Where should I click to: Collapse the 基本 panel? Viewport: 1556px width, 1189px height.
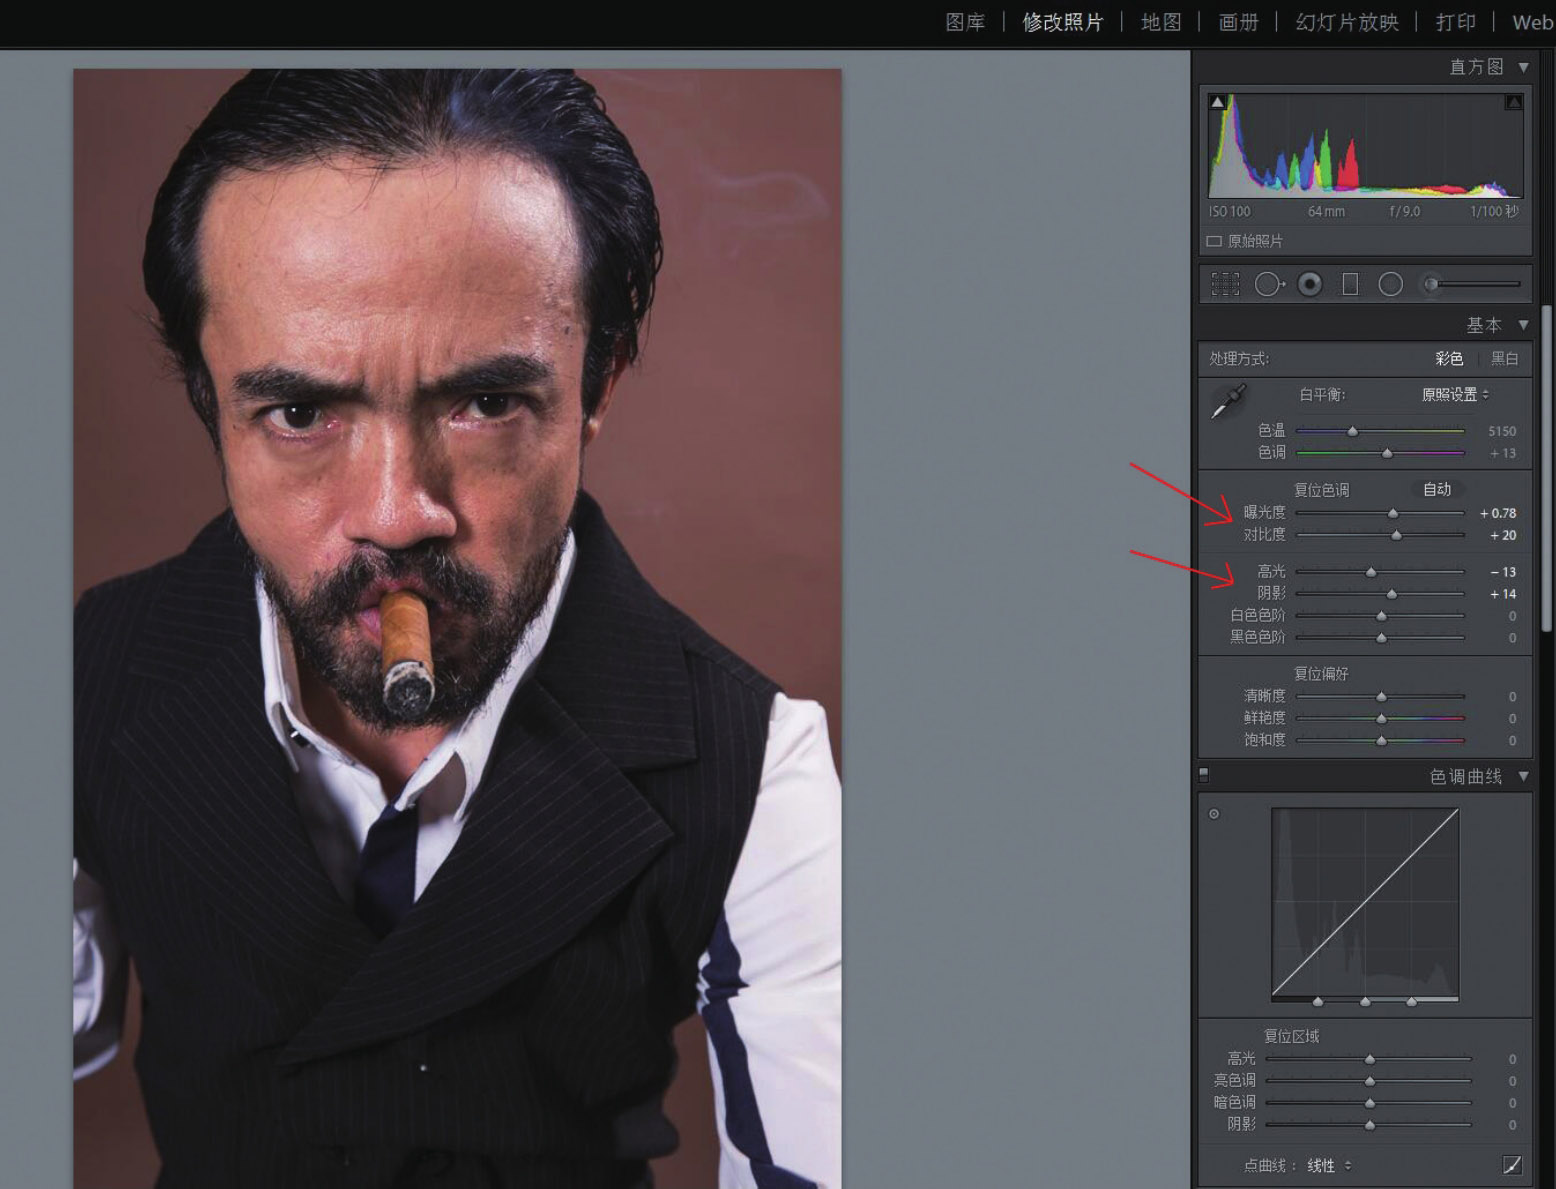click(1523, 325)
